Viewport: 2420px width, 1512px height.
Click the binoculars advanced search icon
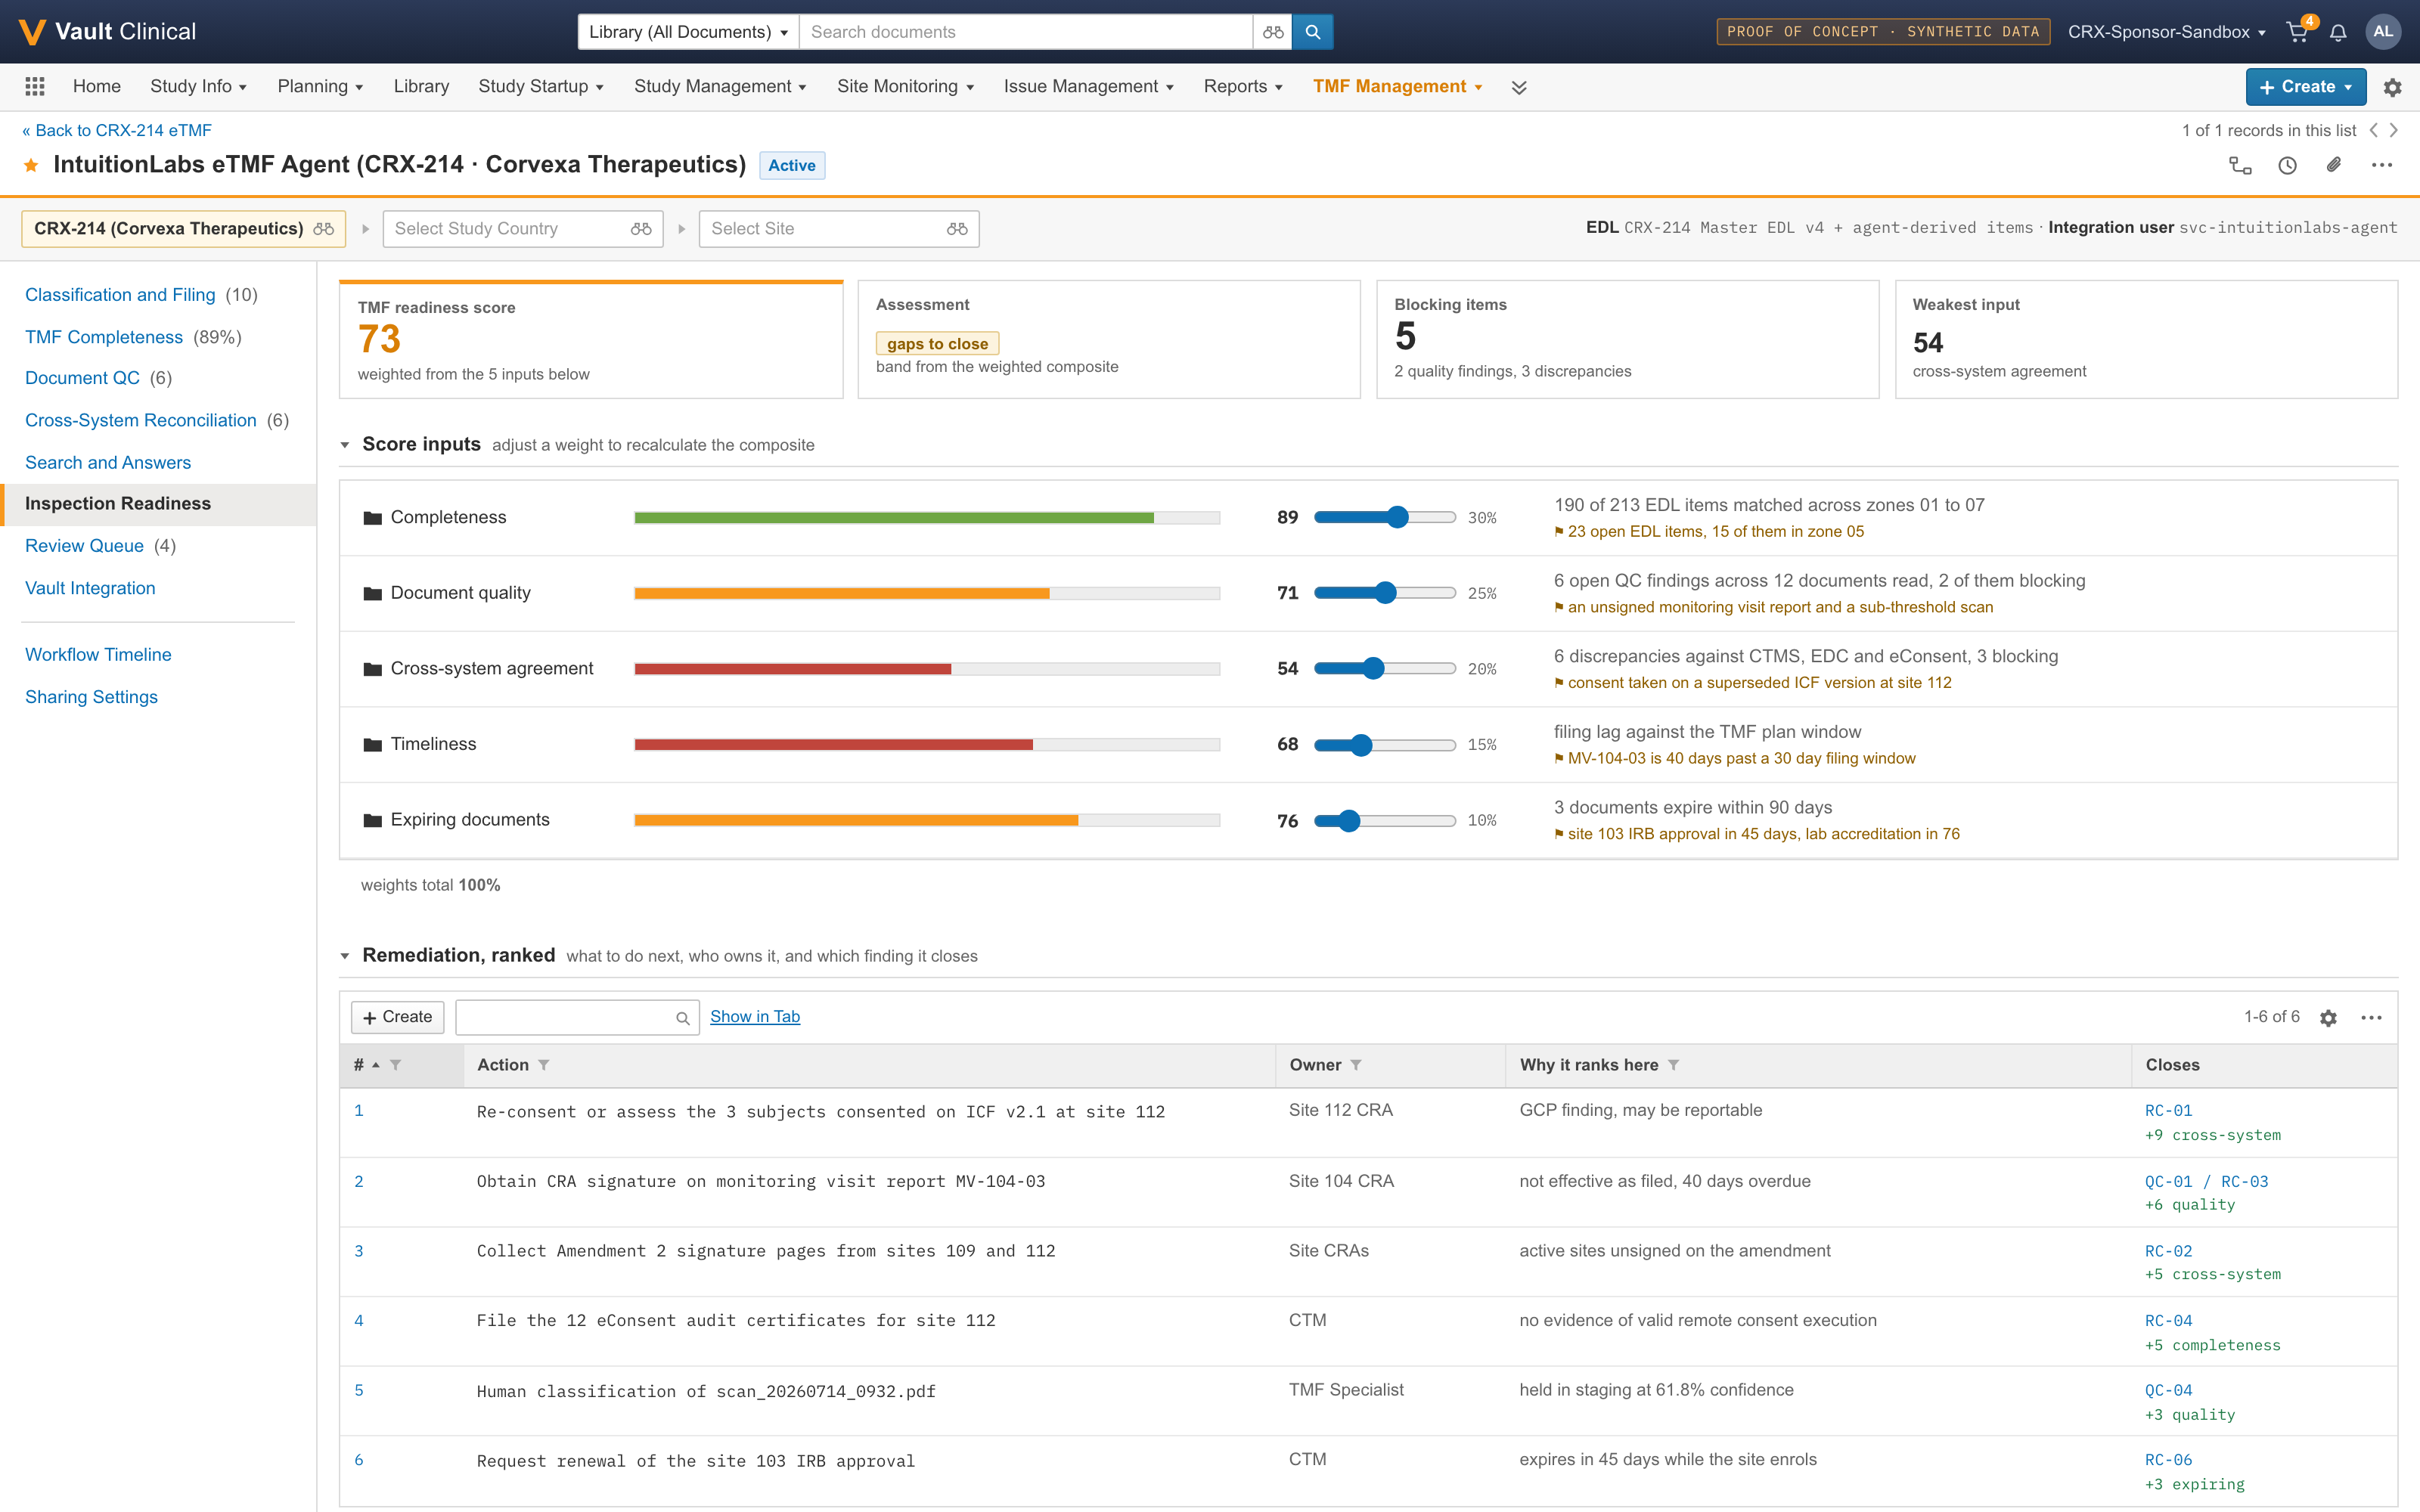point(1272,32)
